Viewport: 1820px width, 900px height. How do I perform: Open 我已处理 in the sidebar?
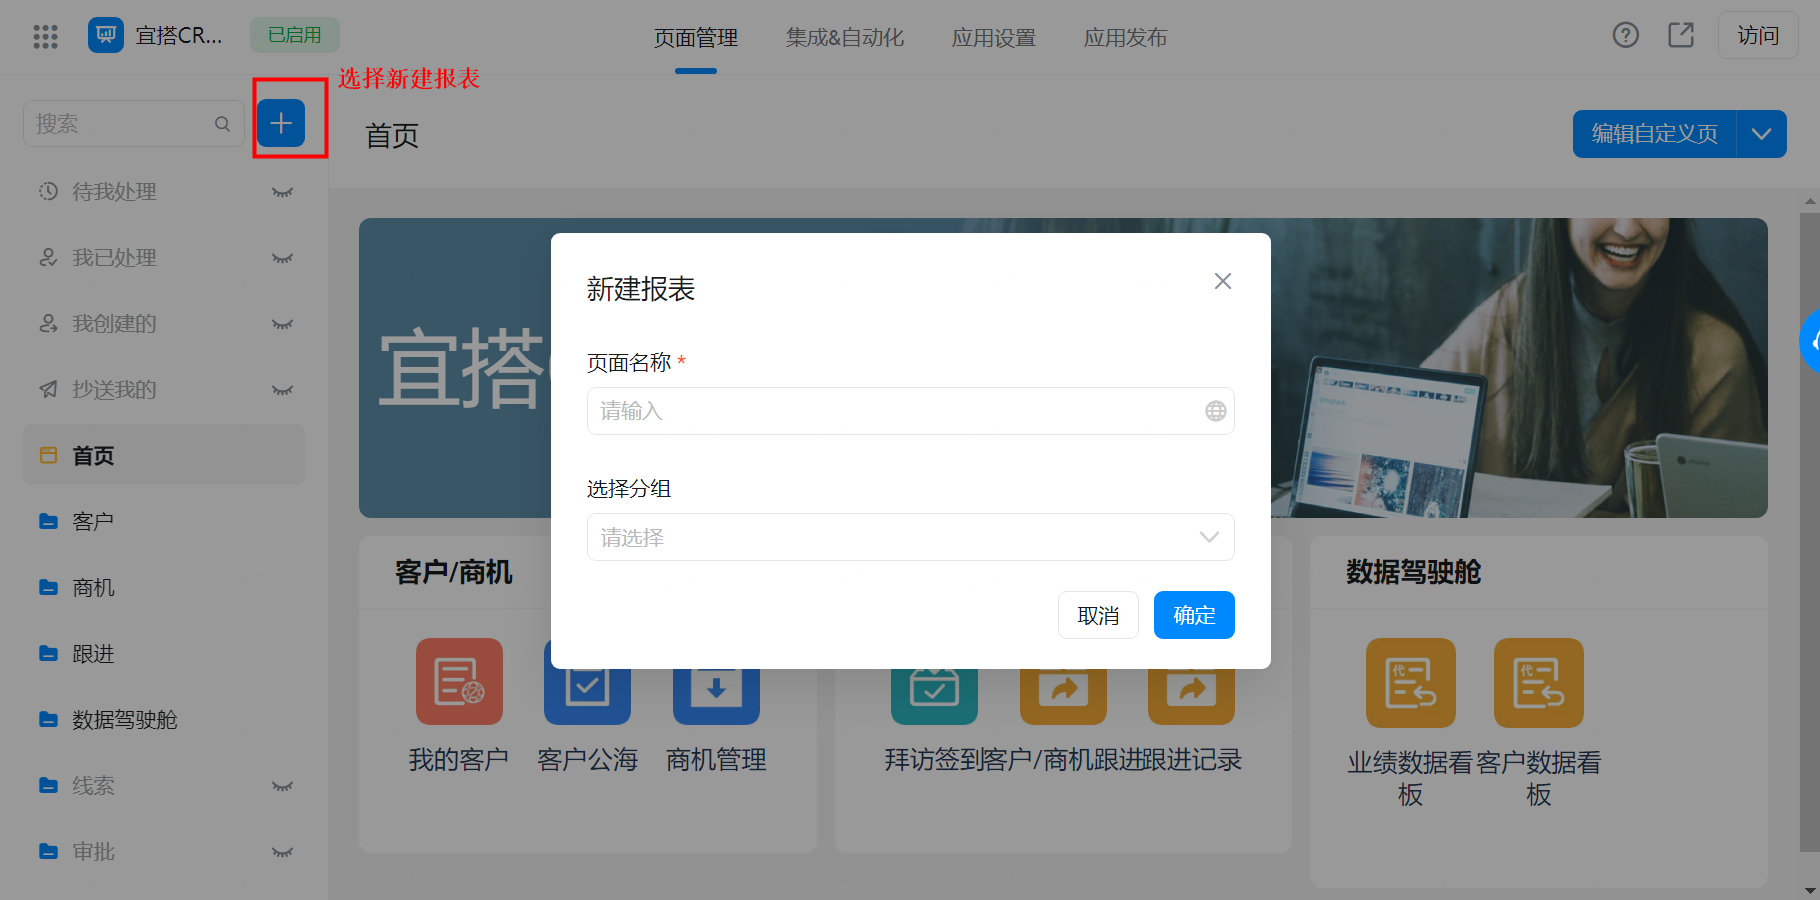click(164, 258)
